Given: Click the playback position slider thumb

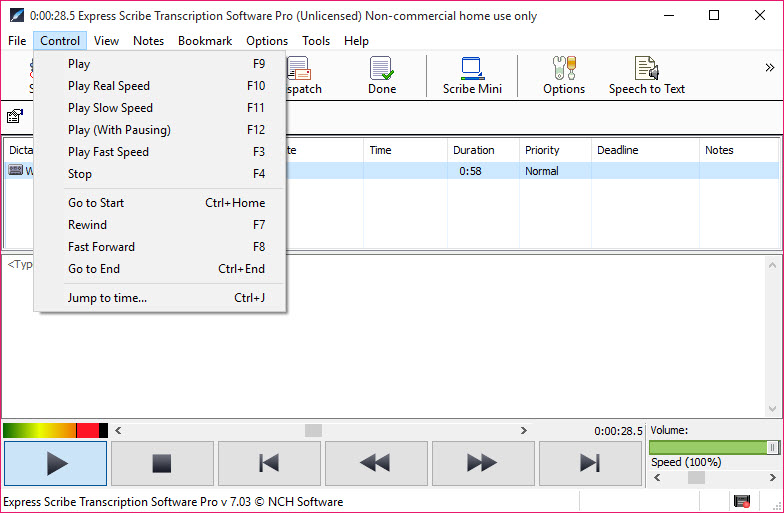Looking at the screenshot, I should point(314,430).
